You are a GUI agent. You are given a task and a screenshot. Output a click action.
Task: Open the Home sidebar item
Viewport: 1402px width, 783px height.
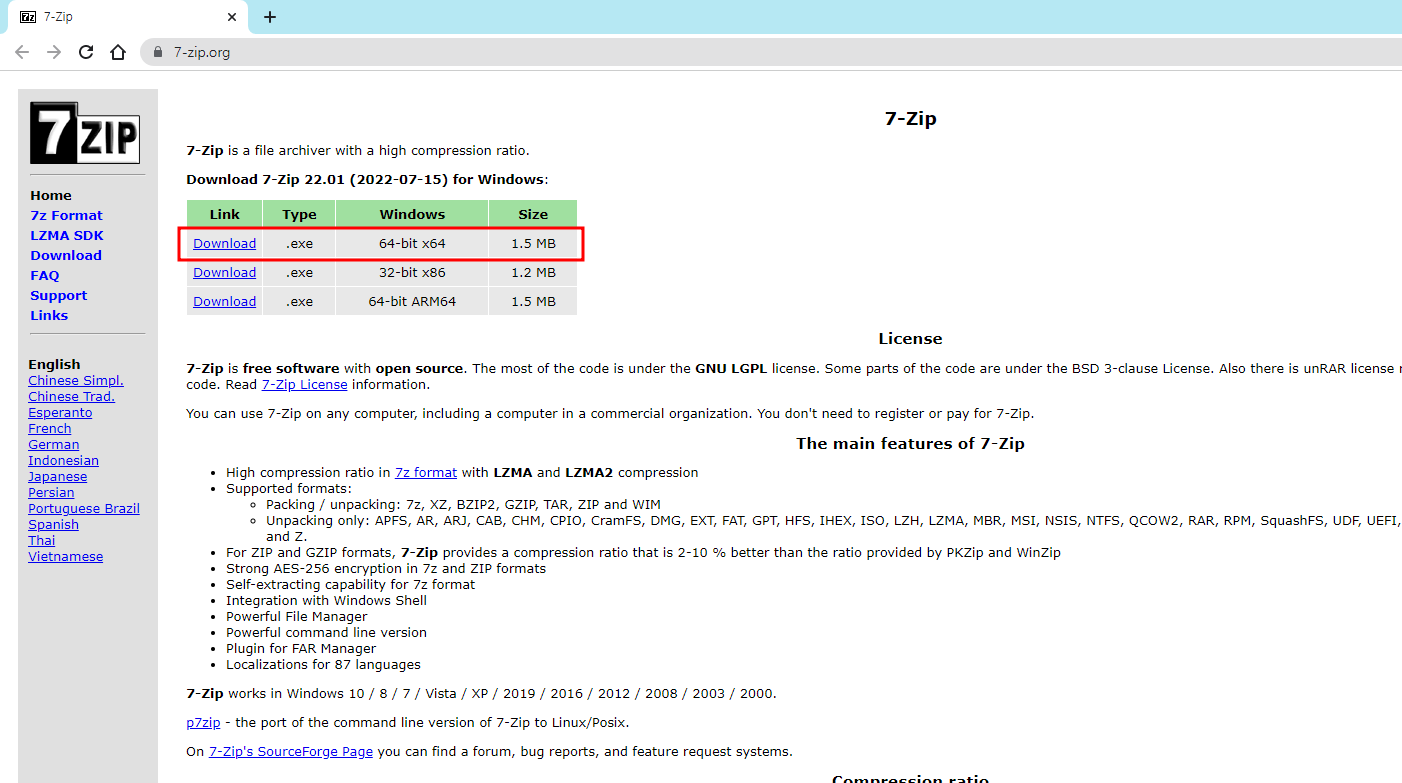(51, 196)
